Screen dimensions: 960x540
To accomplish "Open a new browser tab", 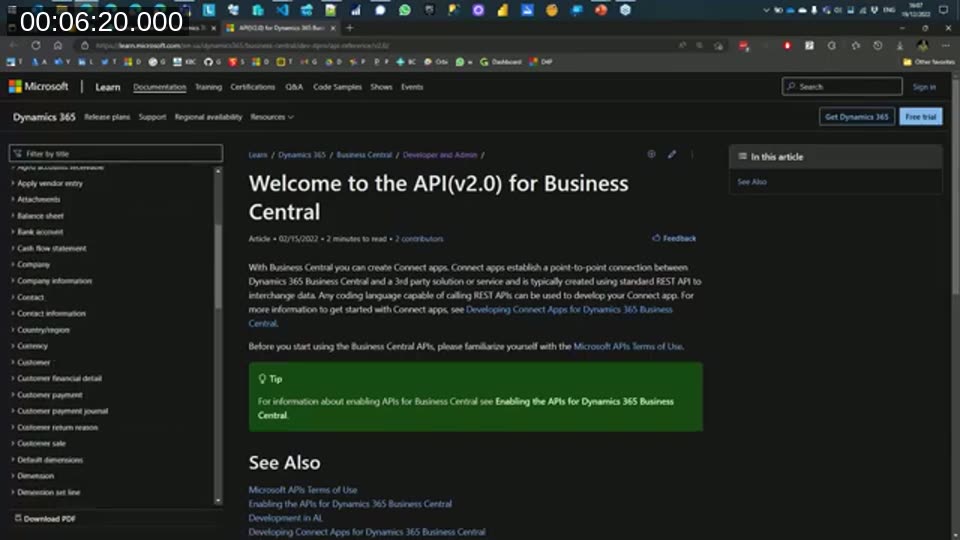I will pos(350,28).
